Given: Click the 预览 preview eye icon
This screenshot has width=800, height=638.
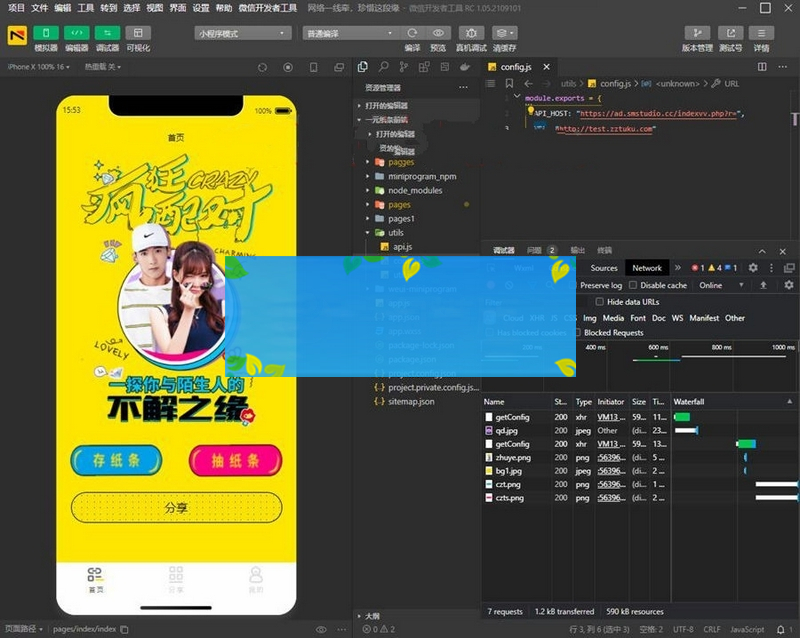Looking at the screenshot, I should tap(438, 33).
